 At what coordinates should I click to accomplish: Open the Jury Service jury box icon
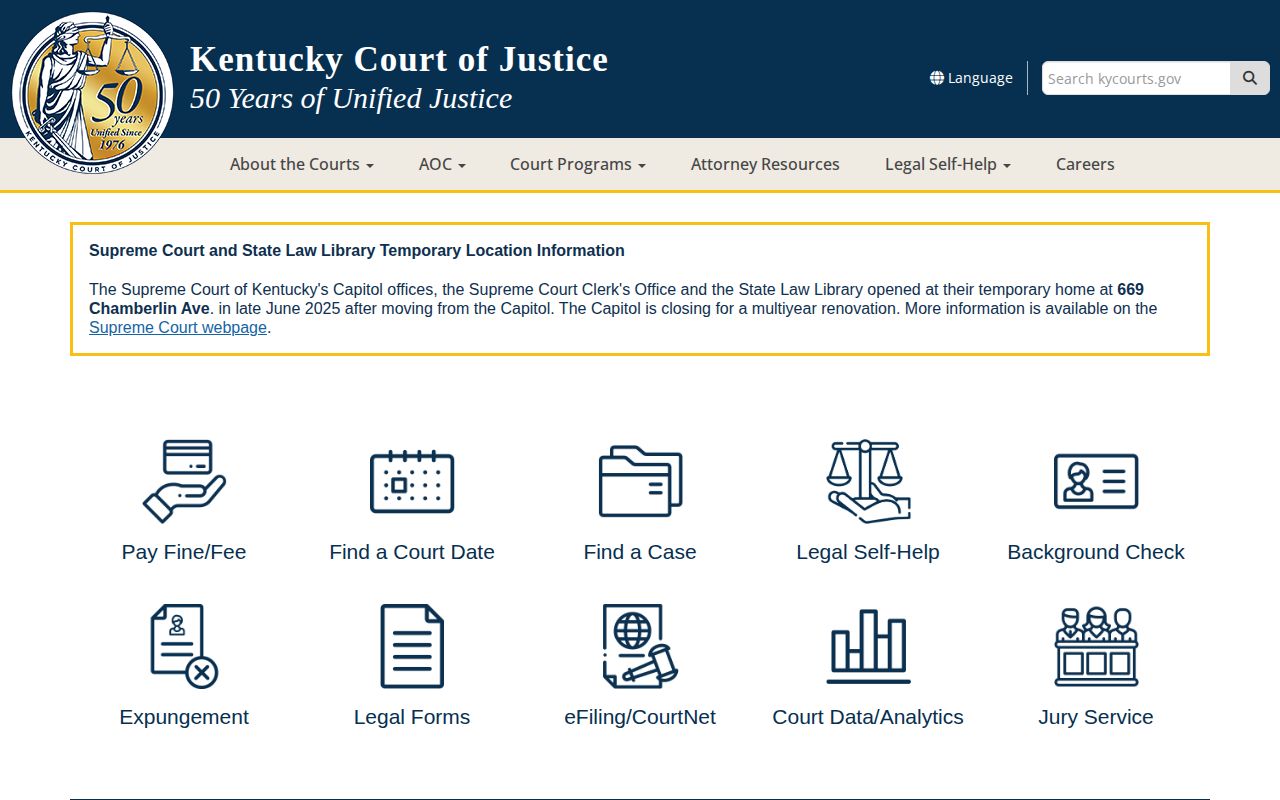(x=1096, y=646)
